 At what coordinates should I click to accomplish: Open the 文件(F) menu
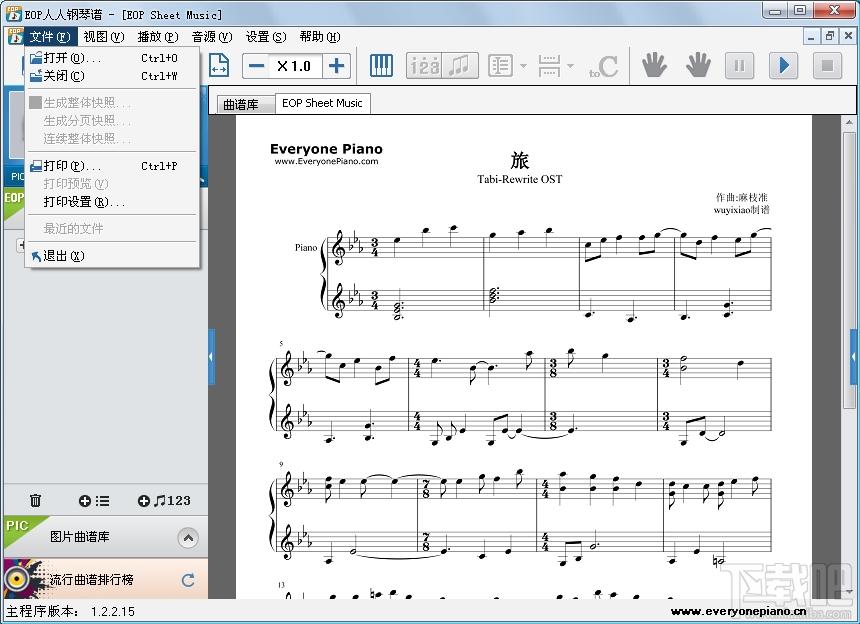(x=50, y=37)
